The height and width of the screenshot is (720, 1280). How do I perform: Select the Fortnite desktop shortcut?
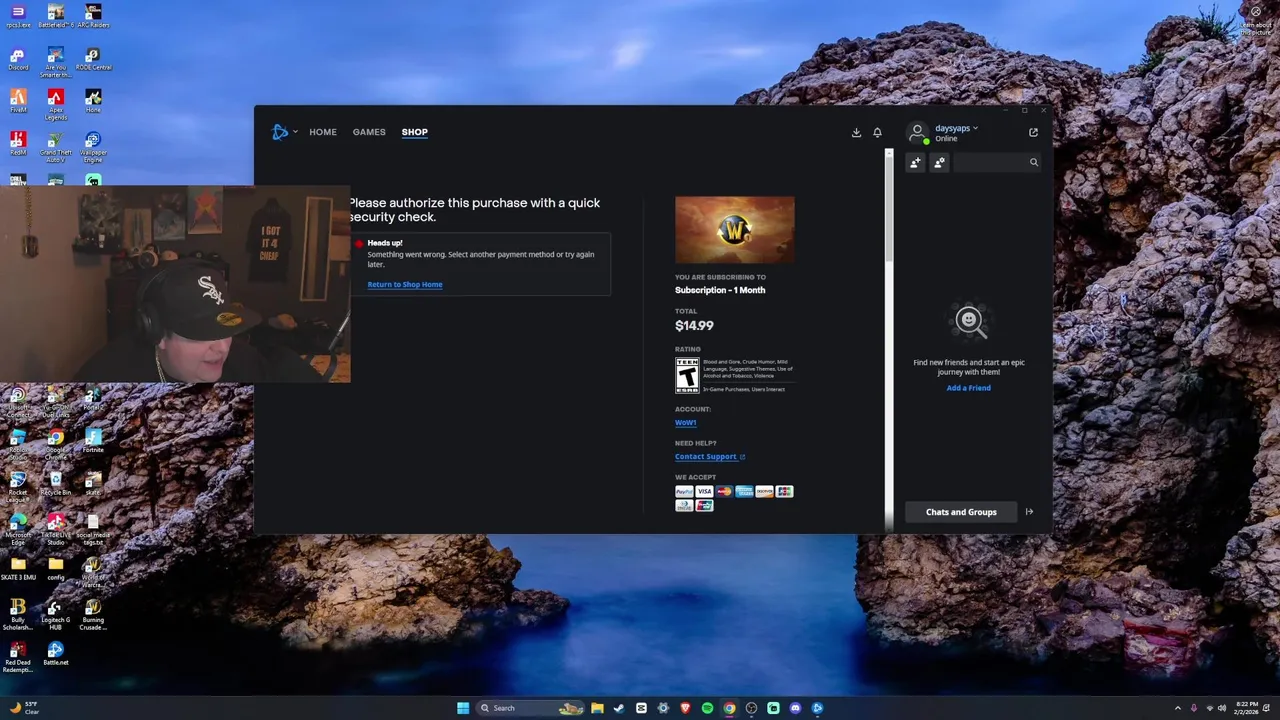(x=93, y=441)
